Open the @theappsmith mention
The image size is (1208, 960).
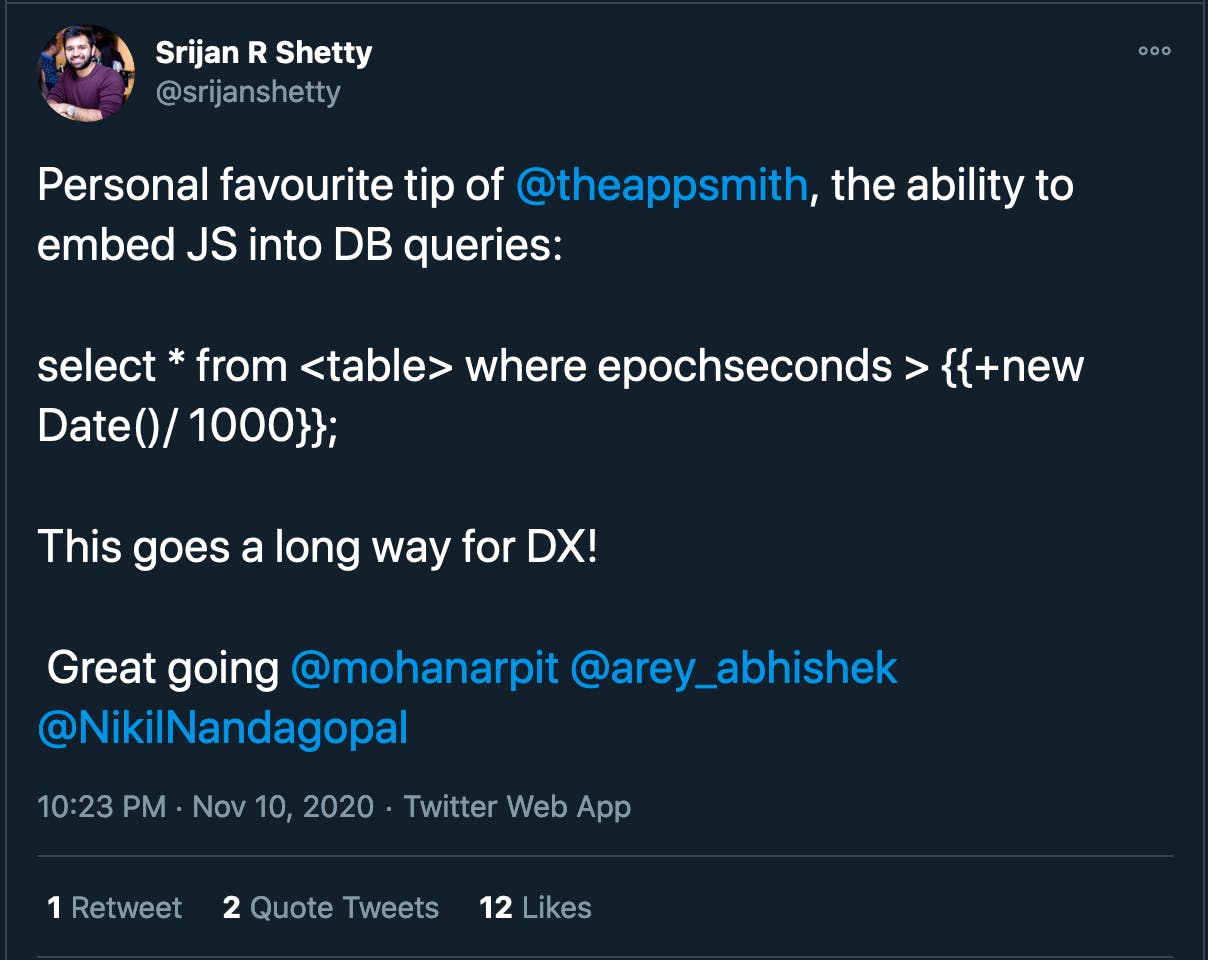661,186
